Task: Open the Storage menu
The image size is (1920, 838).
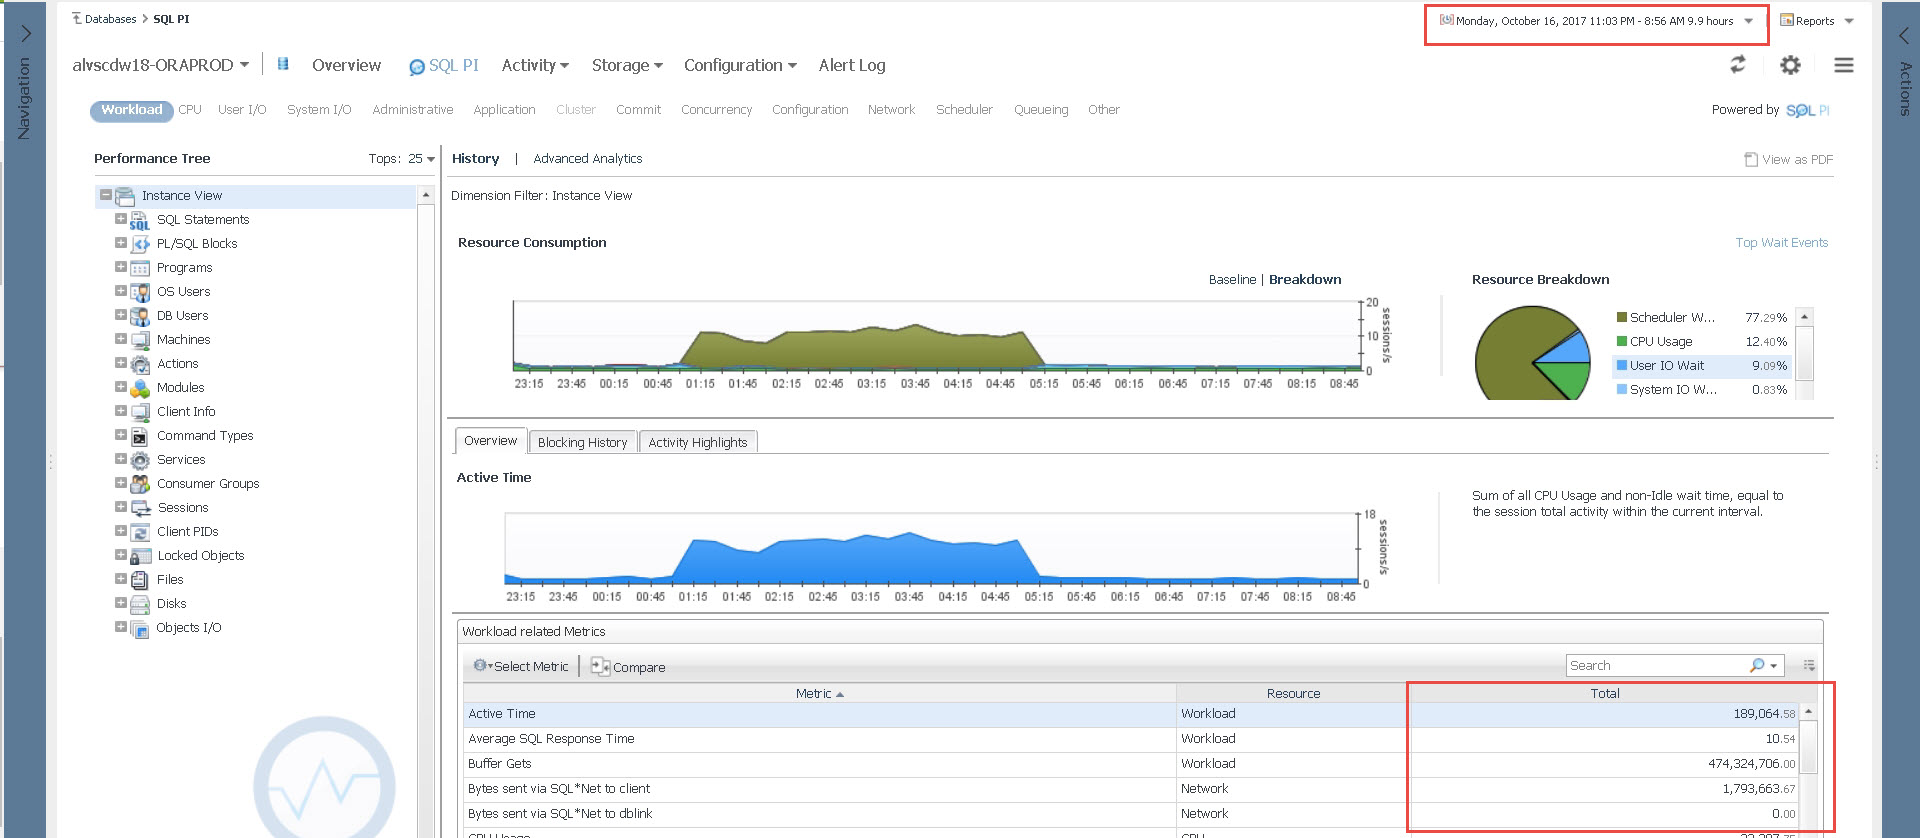Action: tap(626, 65)
